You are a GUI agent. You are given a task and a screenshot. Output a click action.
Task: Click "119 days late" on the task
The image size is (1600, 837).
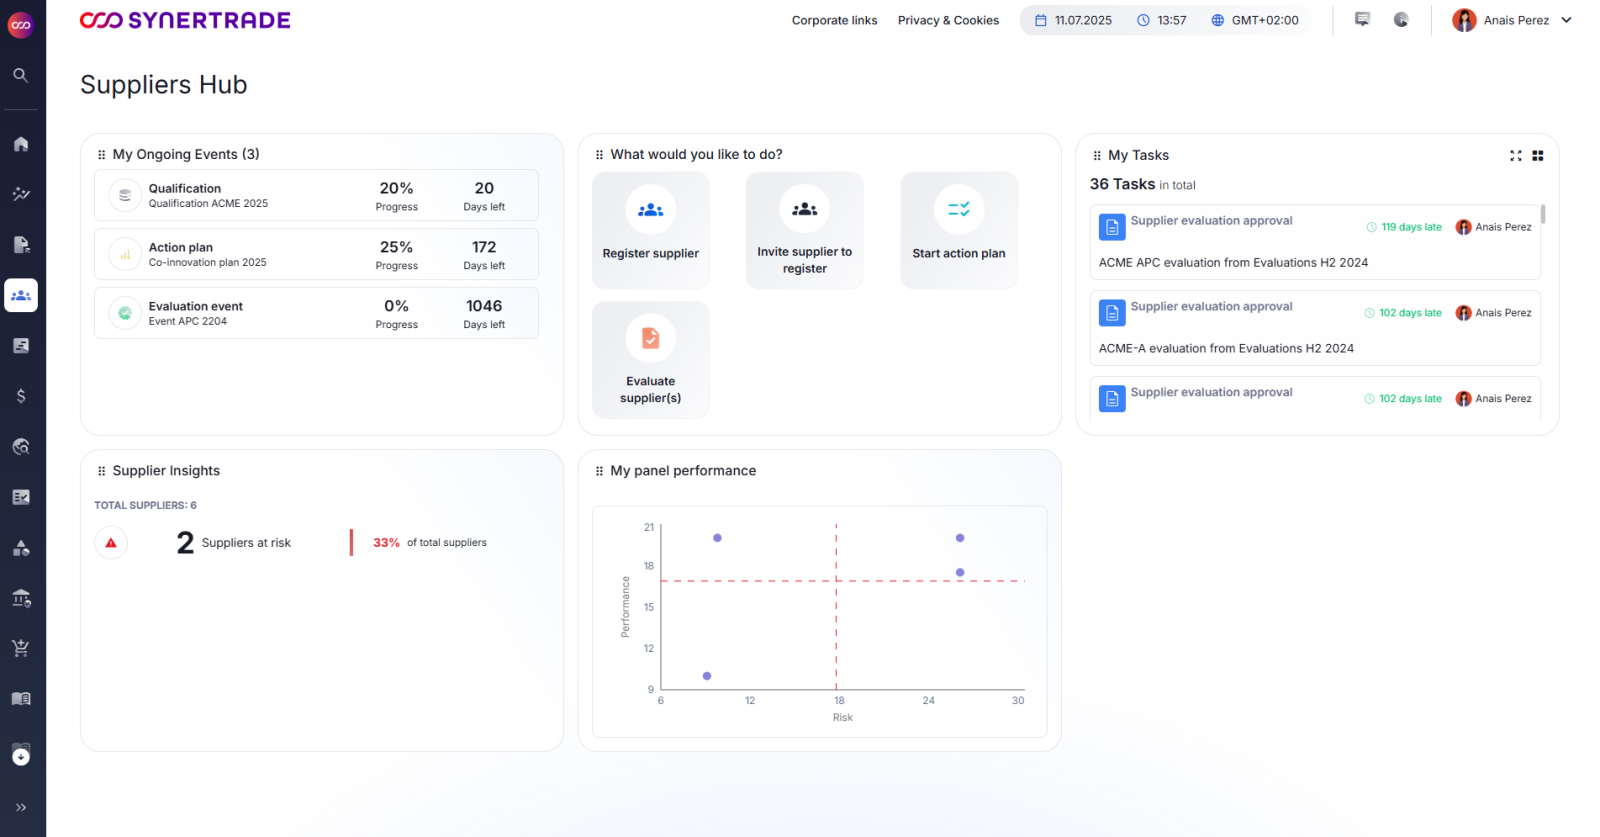[1411, 227]
